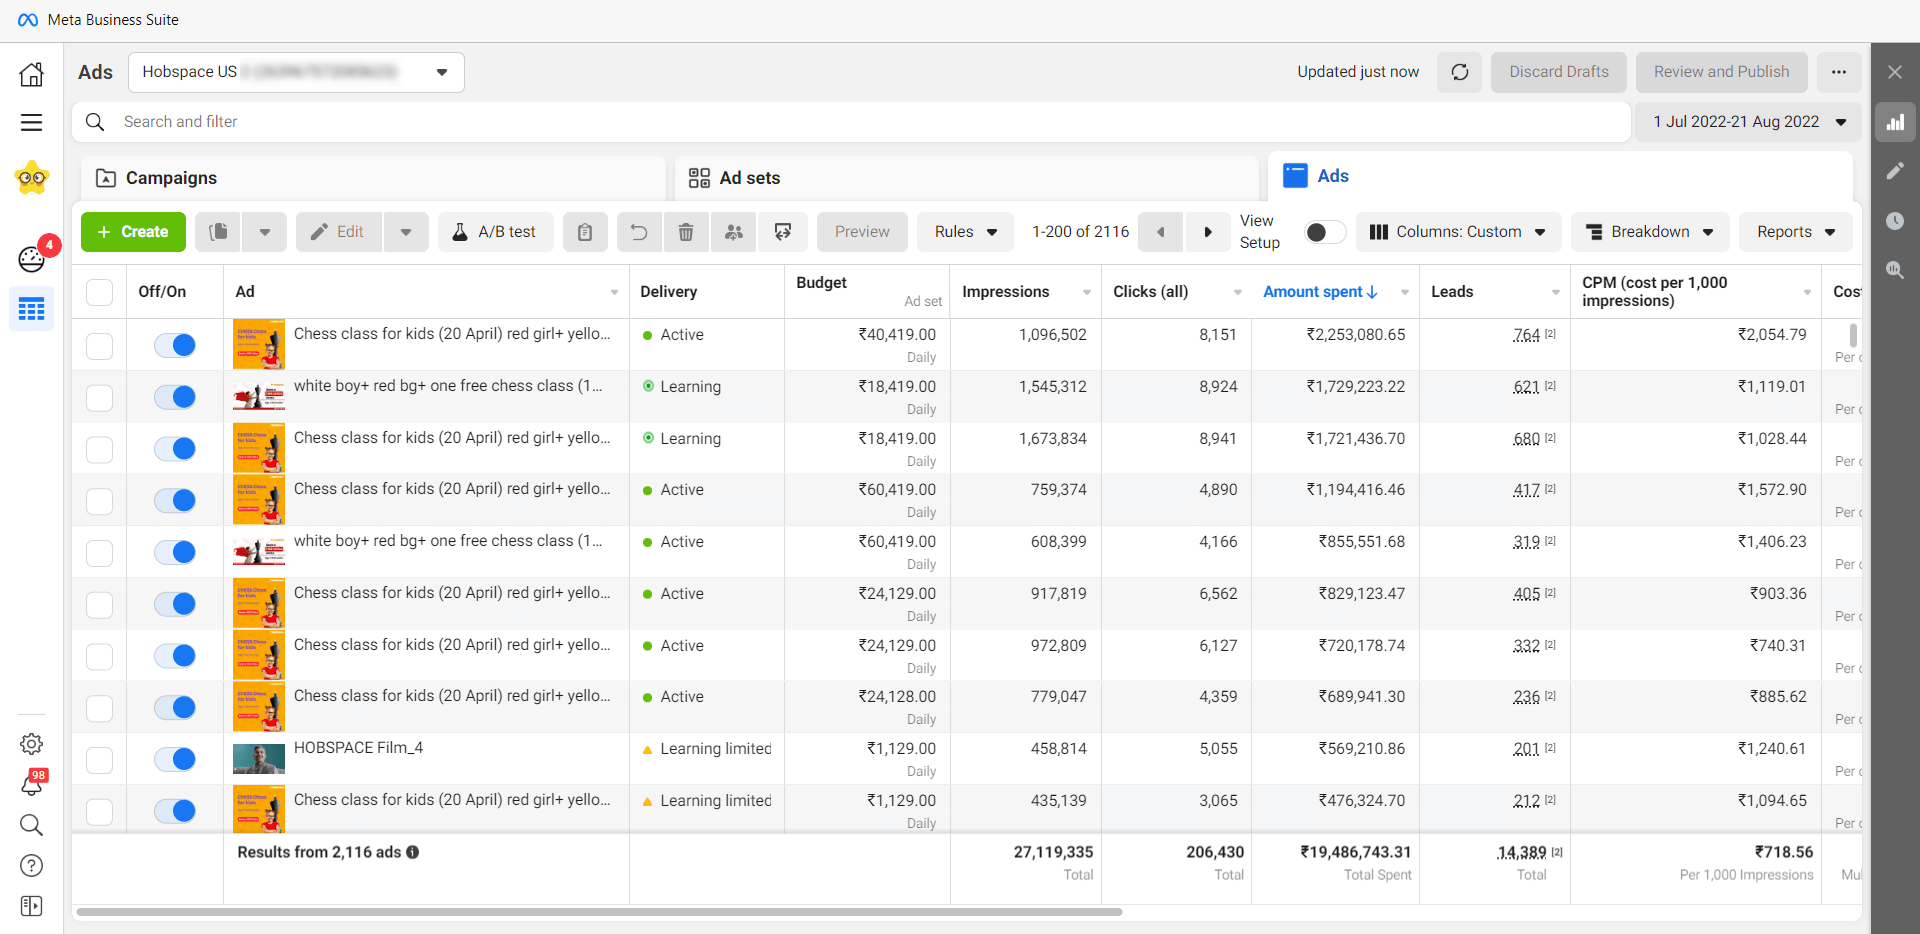Click the green Create button

tap(133, 232)
